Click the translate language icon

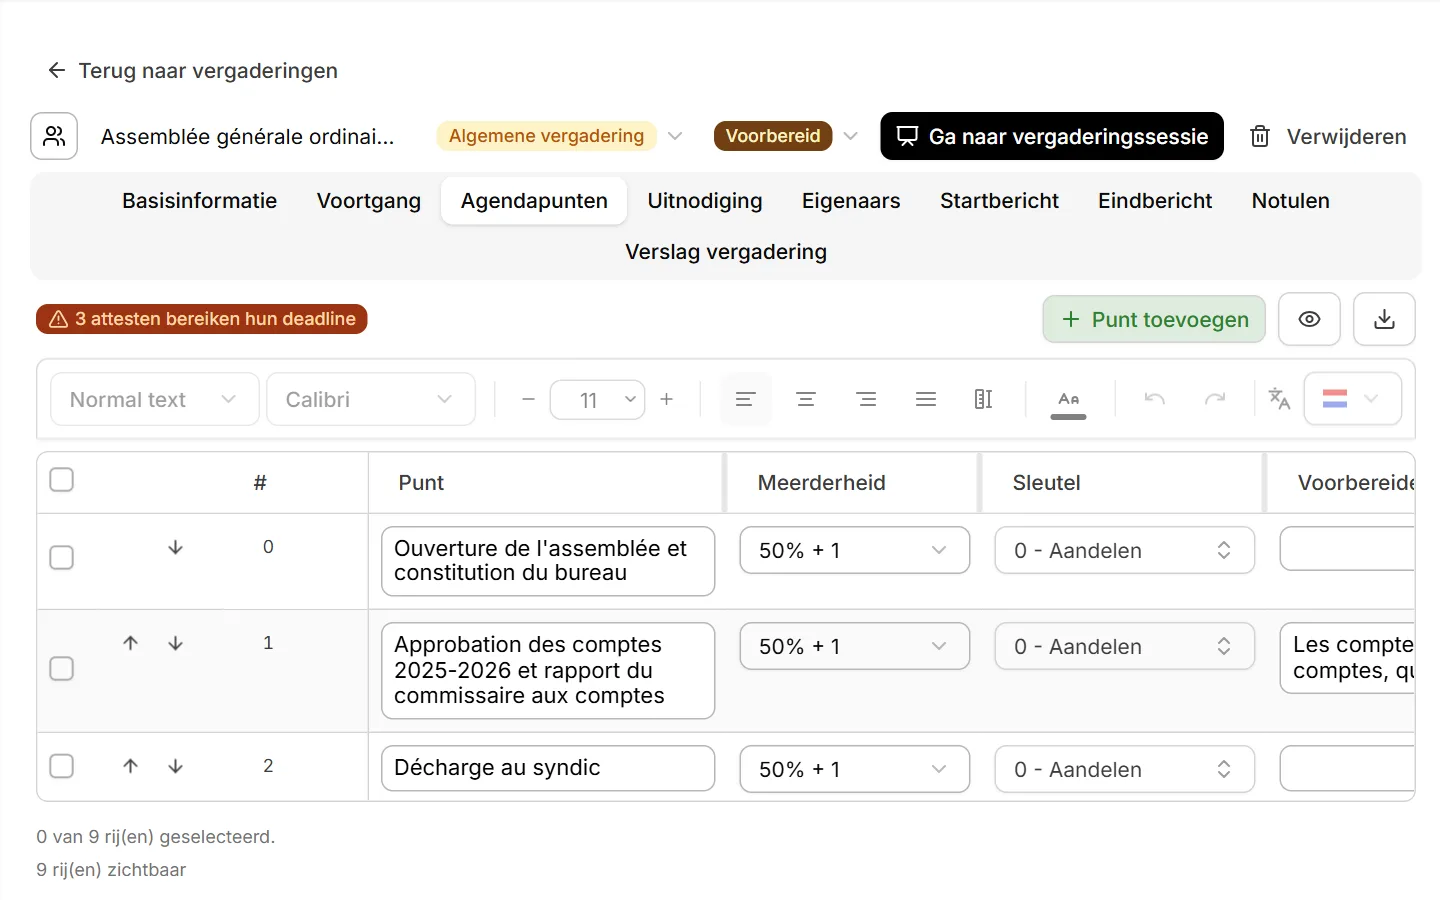[1279, 398]
